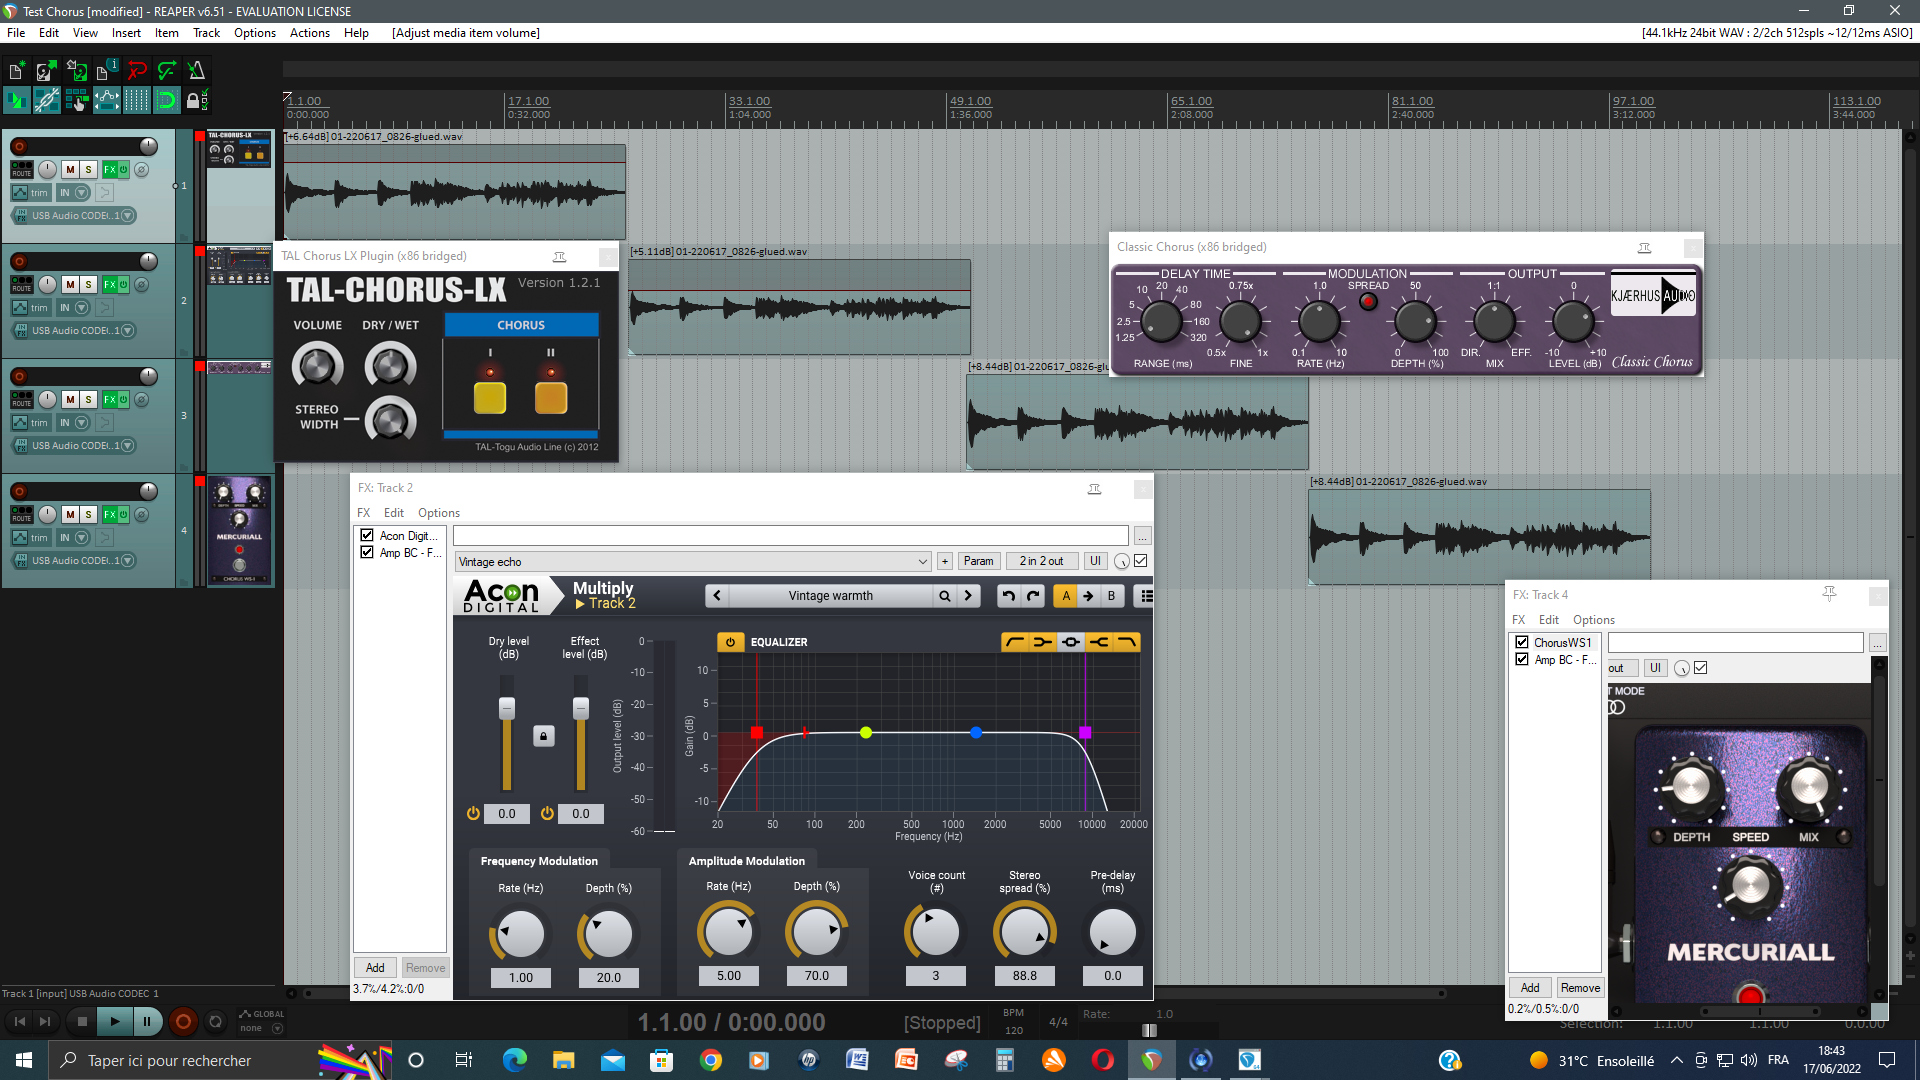Image resolution: width=1920 pixels, height=1080 pixels.
Task: Open Options menu in FX Track 2 window
Action: coord(438,513)
